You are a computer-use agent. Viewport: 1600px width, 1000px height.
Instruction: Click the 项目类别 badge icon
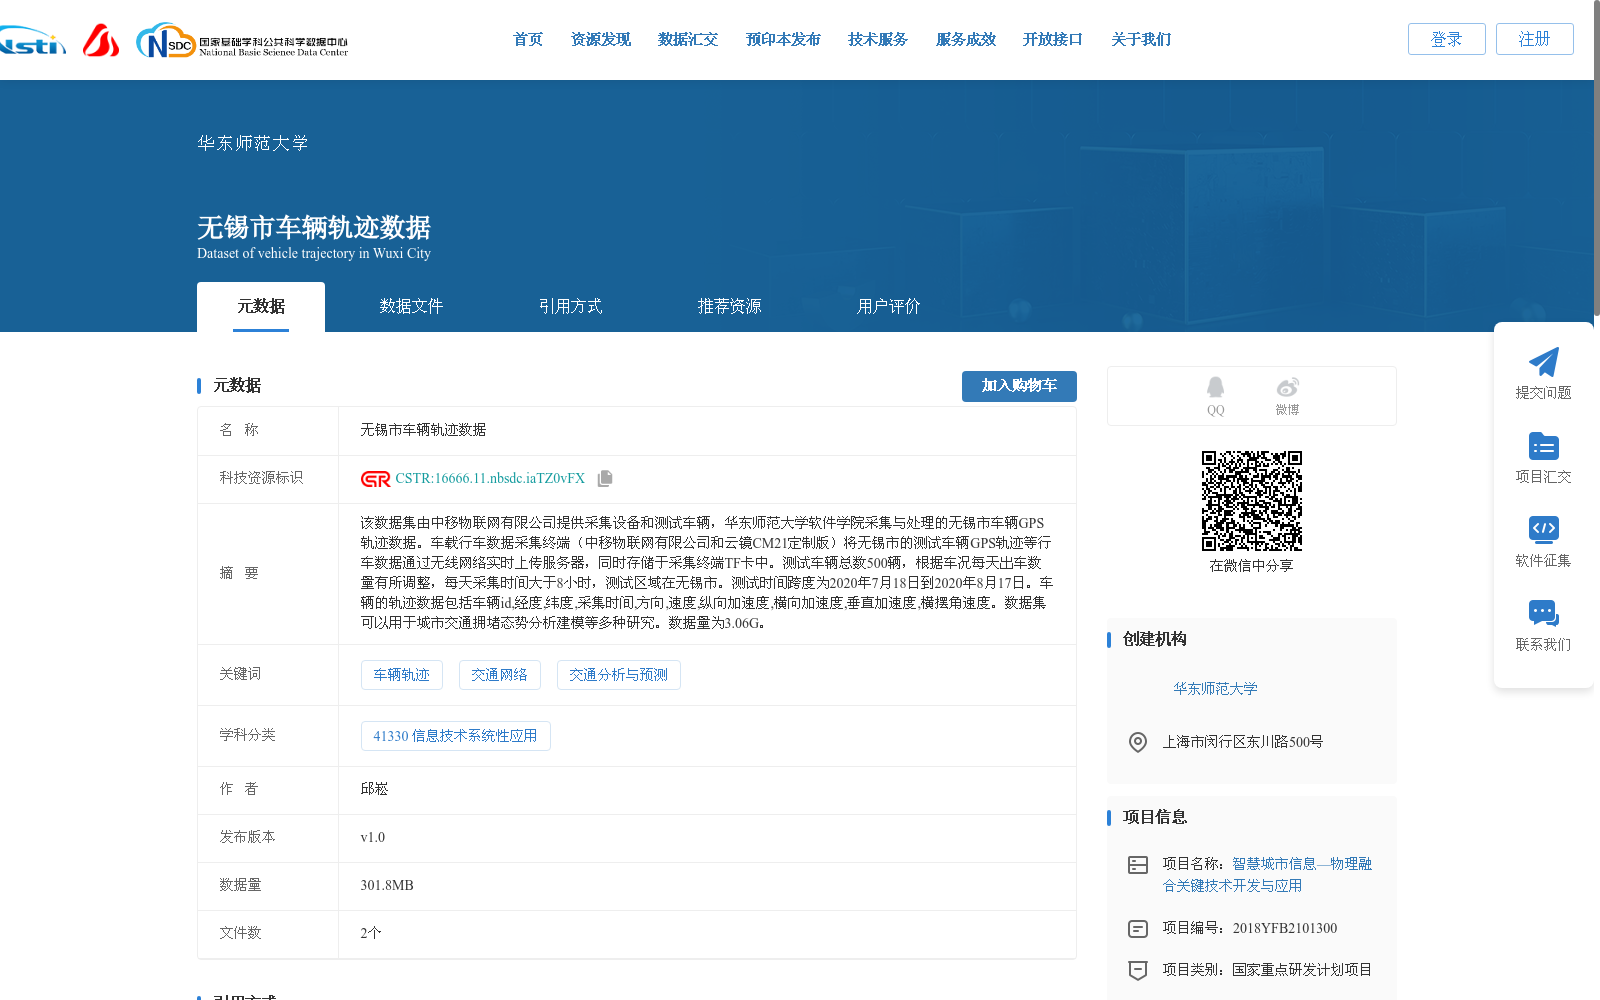[x=1138, y=970]
